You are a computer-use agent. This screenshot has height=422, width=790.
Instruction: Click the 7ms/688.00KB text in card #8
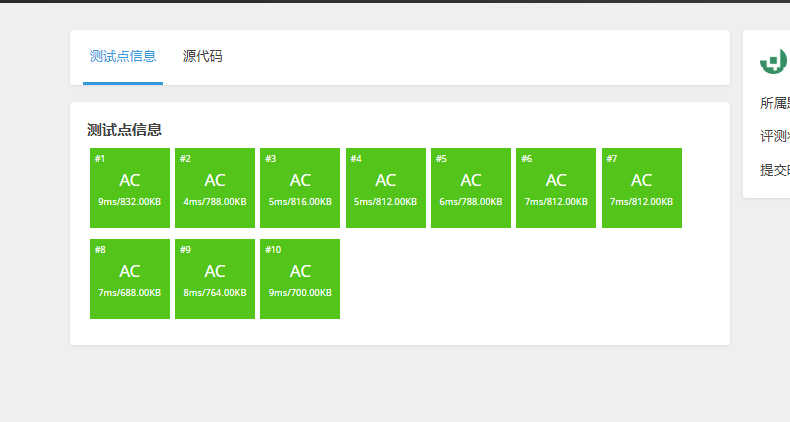129,293
